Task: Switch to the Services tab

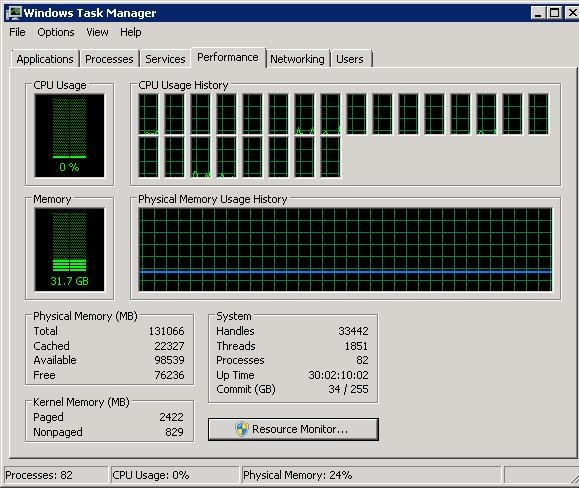Action: [165, 59]
